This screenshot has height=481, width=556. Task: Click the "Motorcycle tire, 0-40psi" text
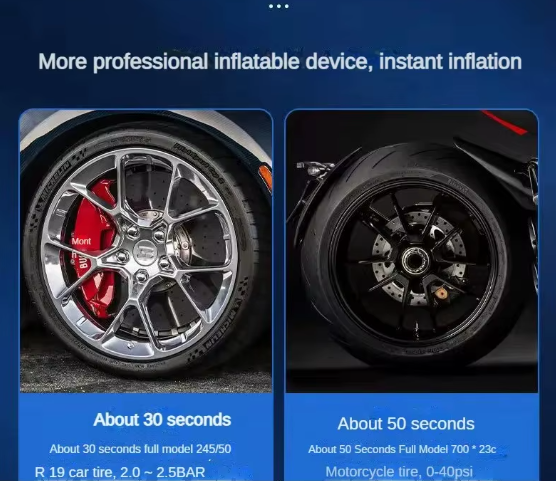[399, 472]
